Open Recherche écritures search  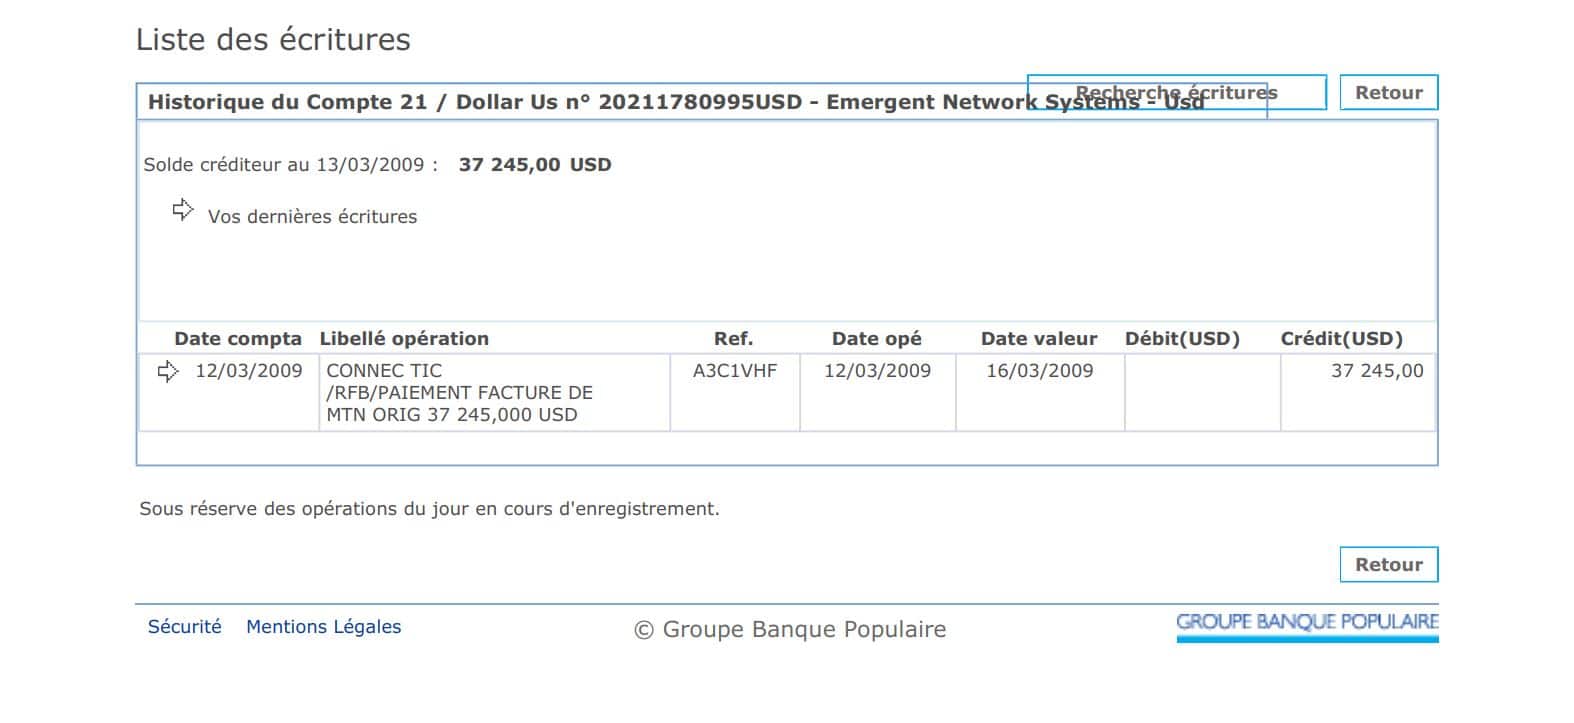1176,92
